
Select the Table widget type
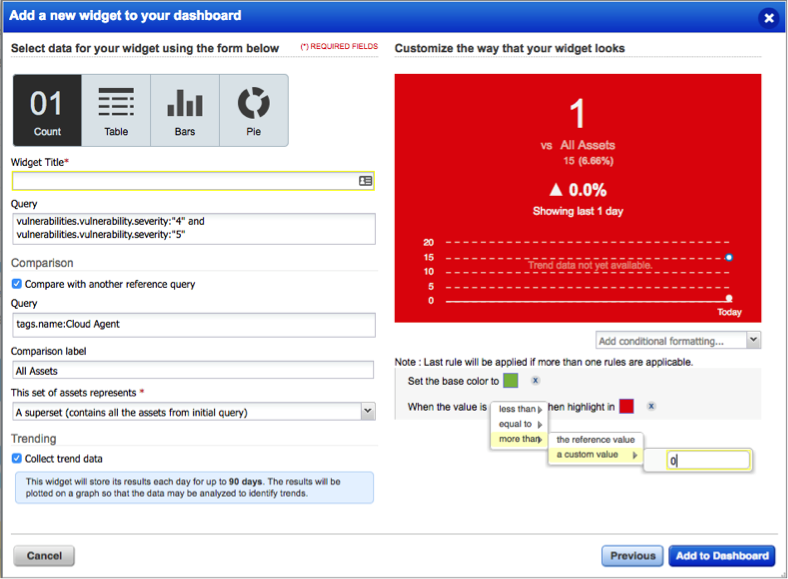[x=116, y=111]
